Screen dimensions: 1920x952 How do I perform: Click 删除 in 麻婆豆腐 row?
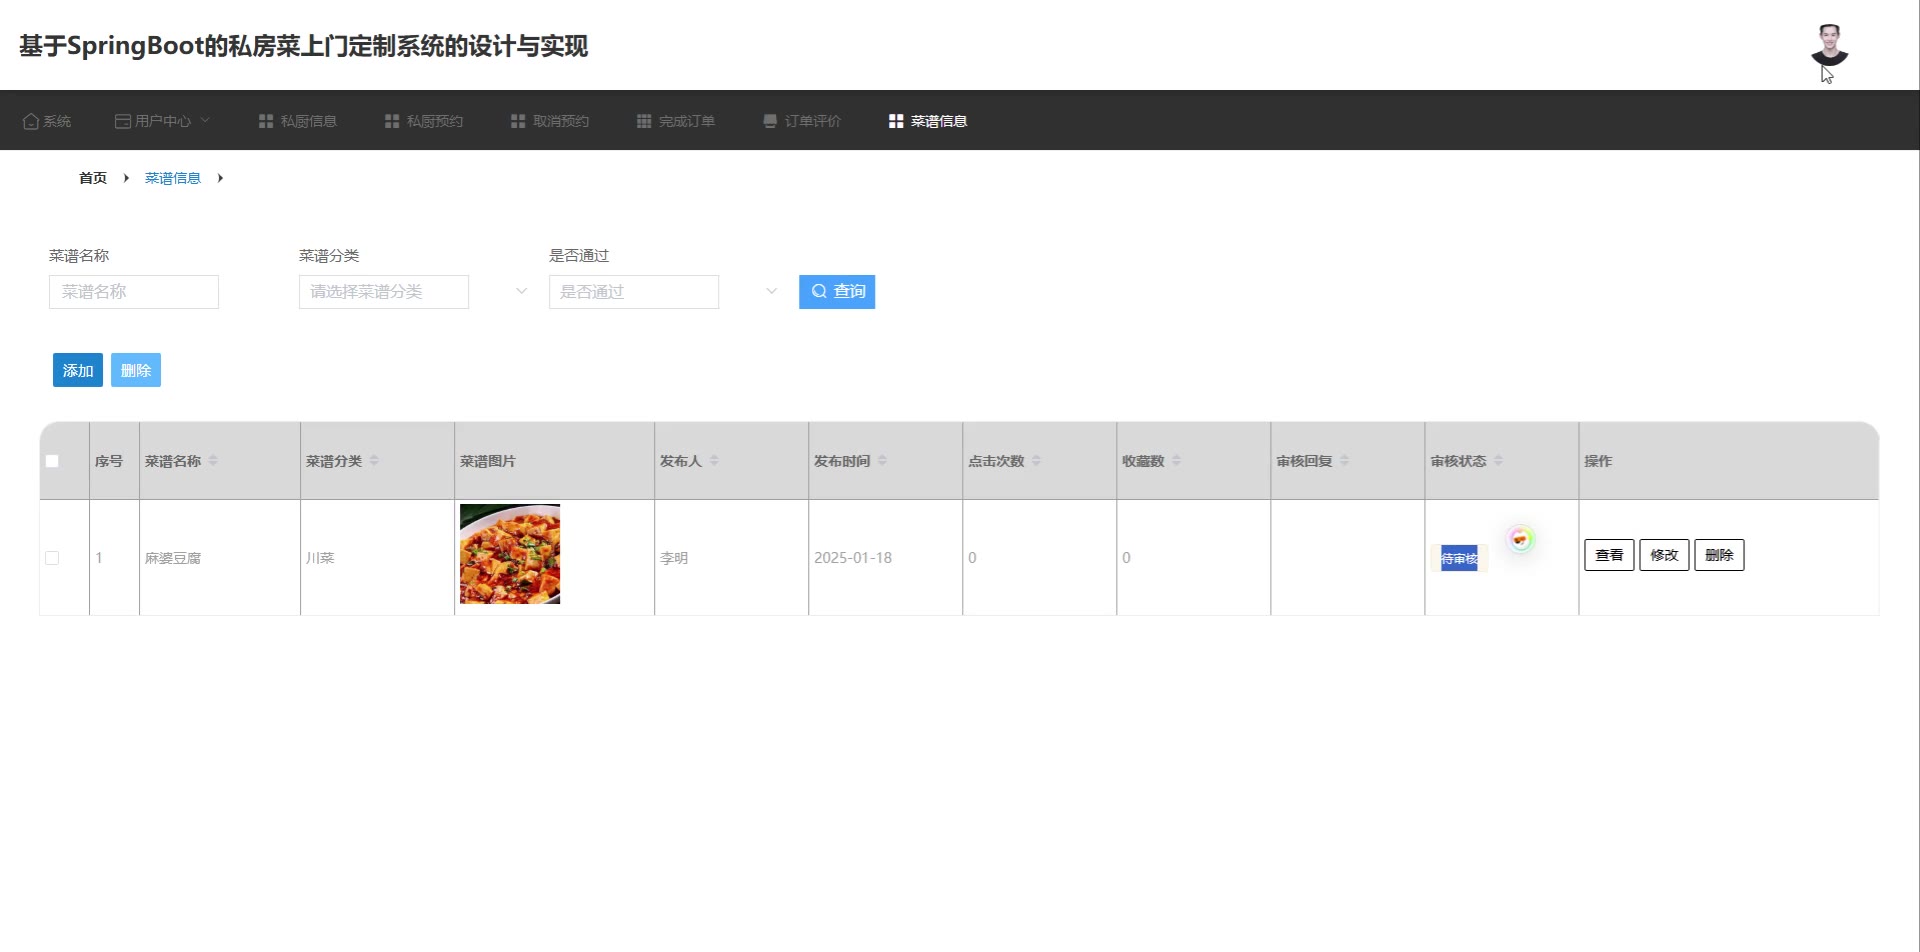tap(1719, 555)
